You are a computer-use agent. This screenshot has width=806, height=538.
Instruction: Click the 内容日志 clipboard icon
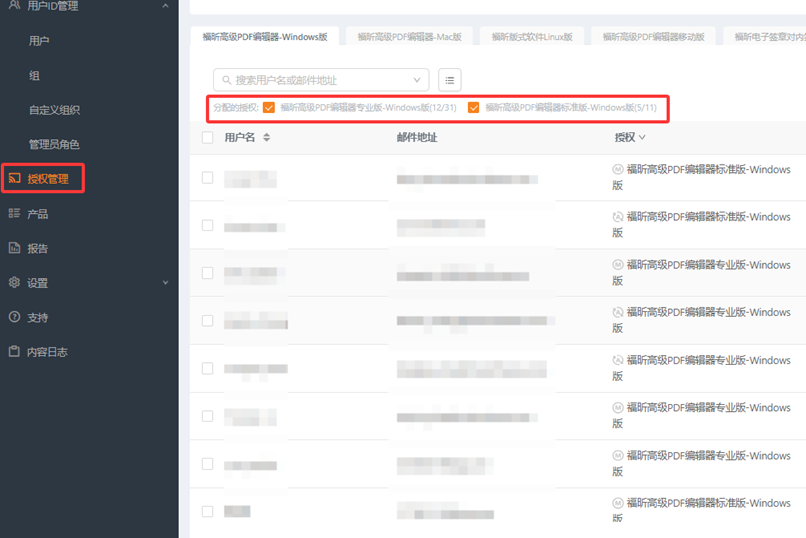click(x=14, y=352)
